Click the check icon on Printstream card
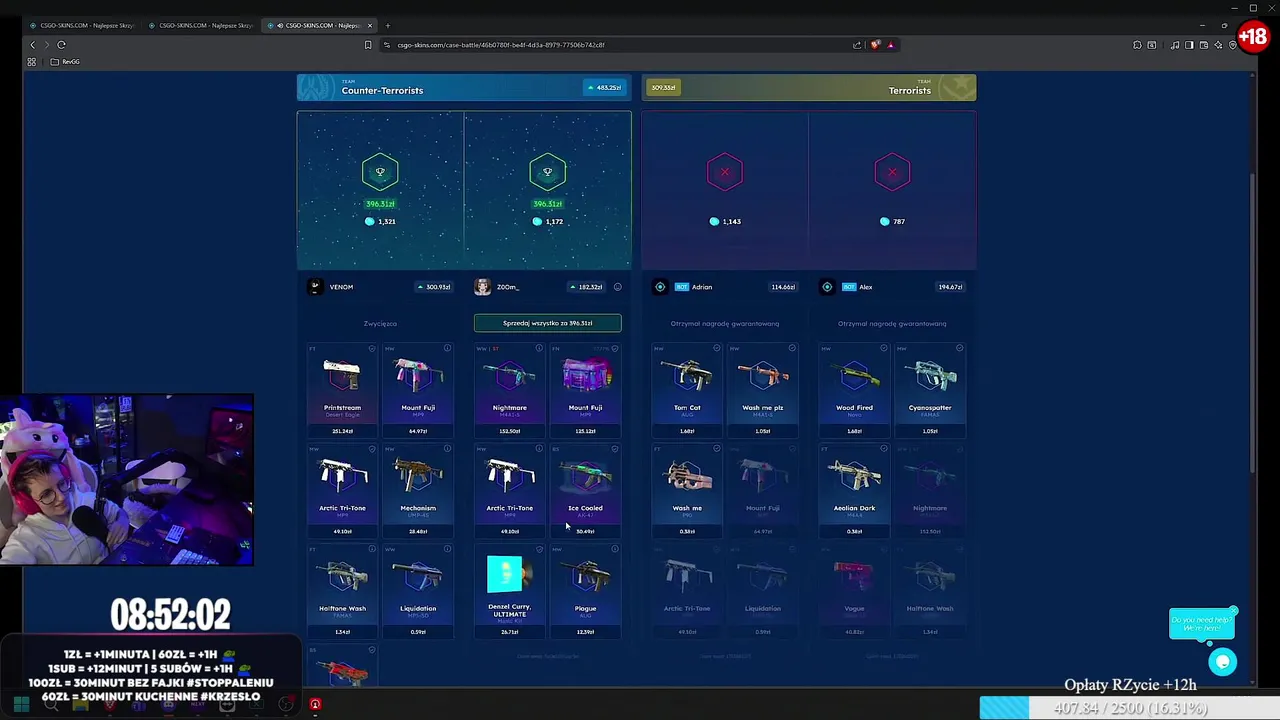 pos(372,349)
